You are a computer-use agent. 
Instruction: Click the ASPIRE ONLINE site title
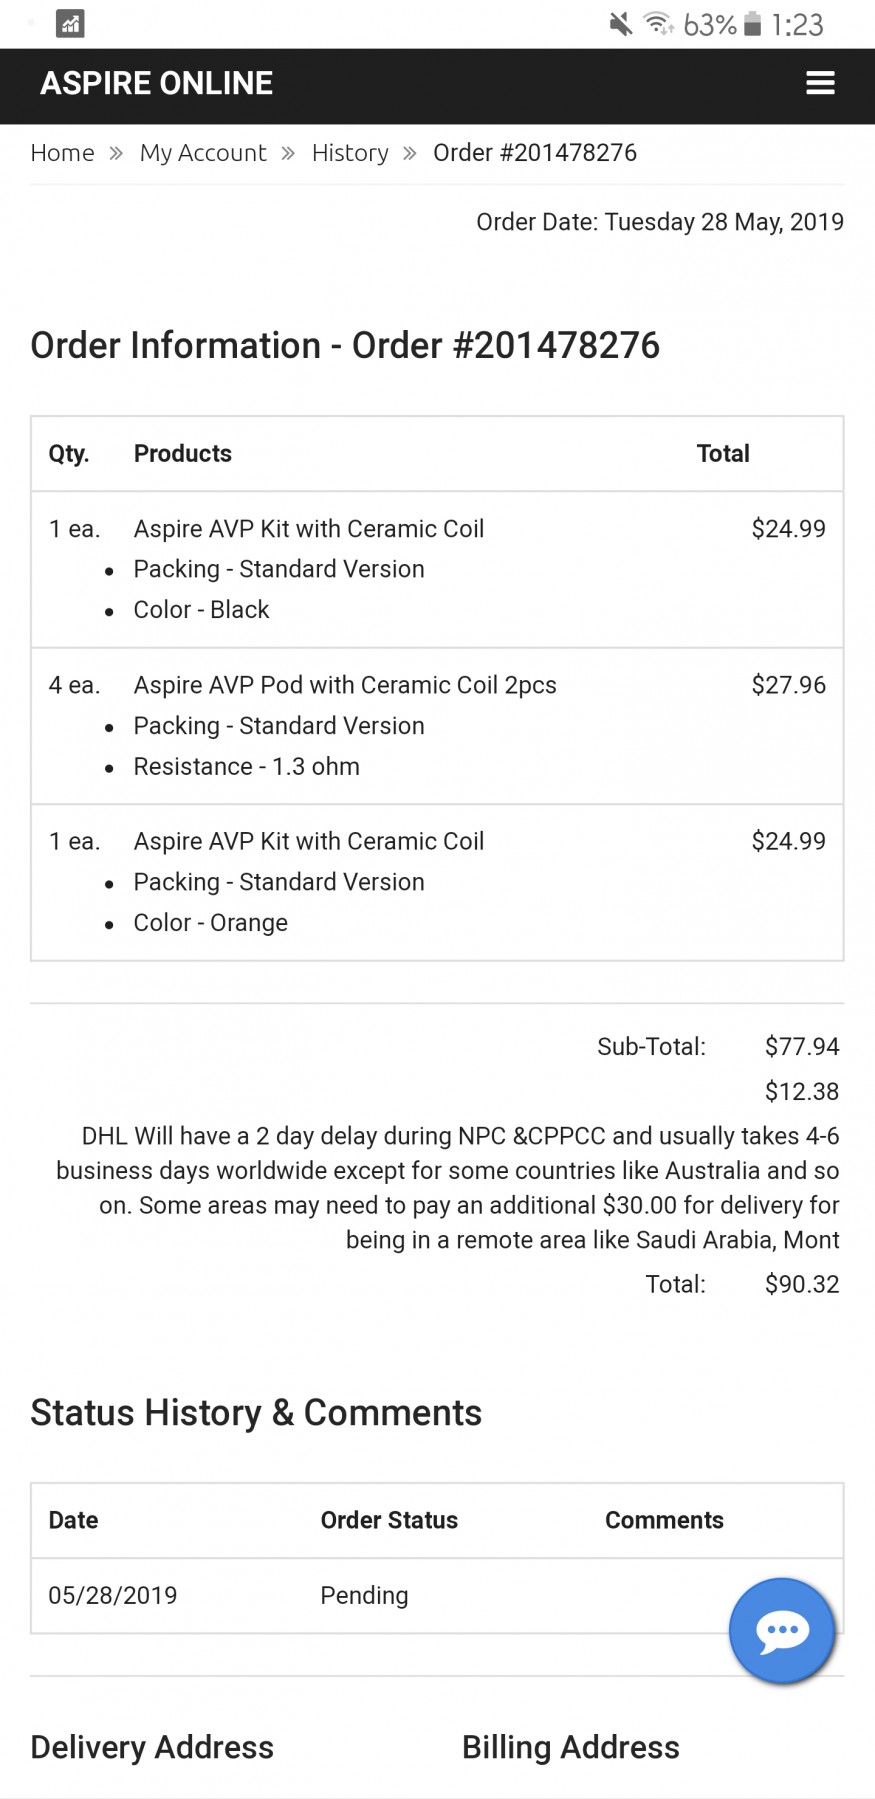[156, 83]
